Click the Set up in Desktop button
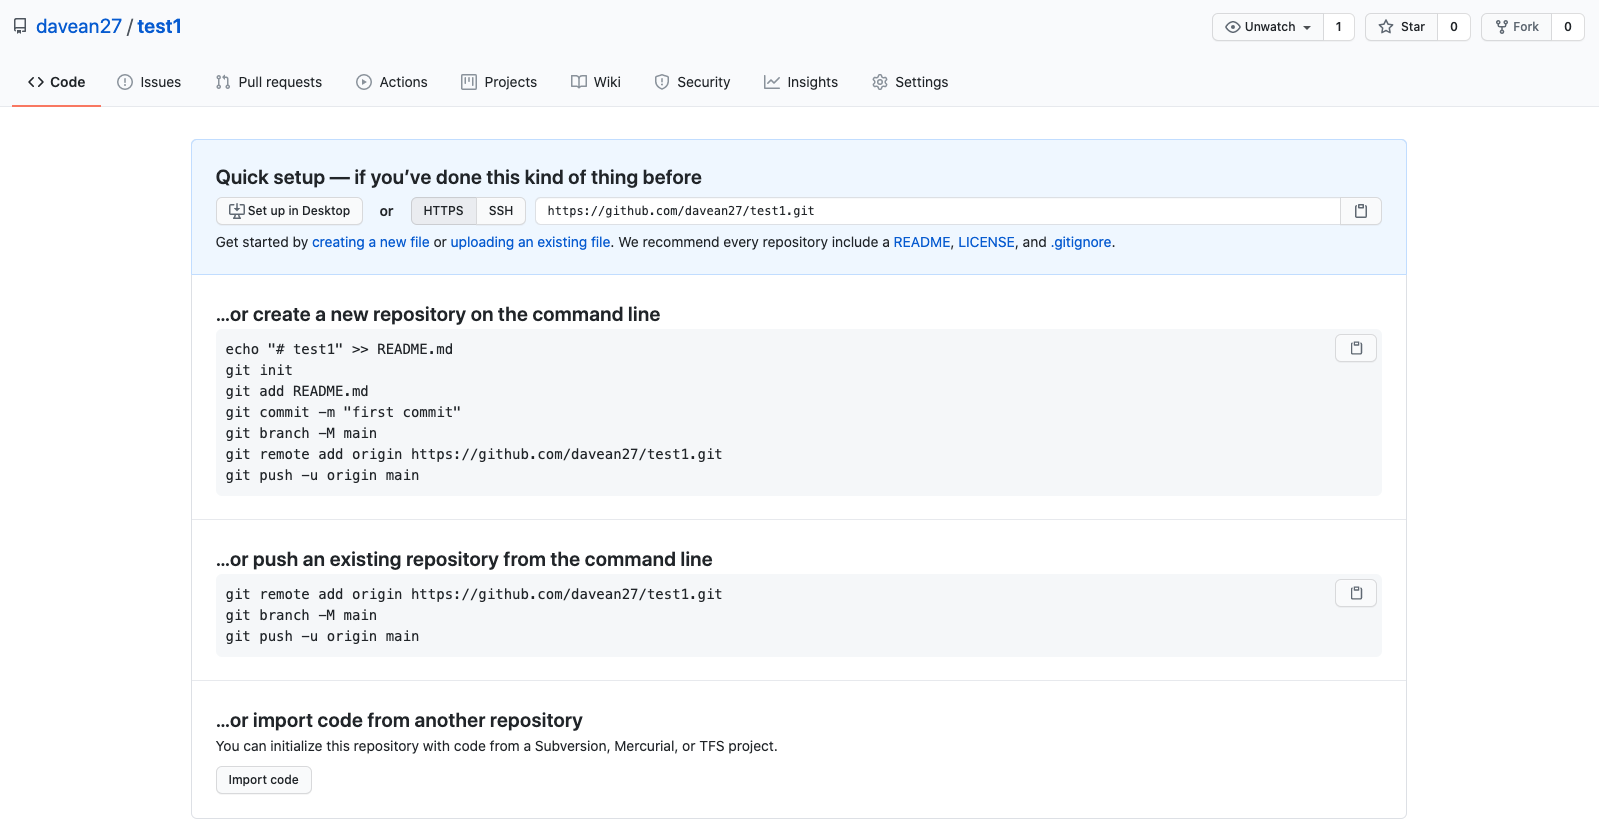 click(289, 211)
